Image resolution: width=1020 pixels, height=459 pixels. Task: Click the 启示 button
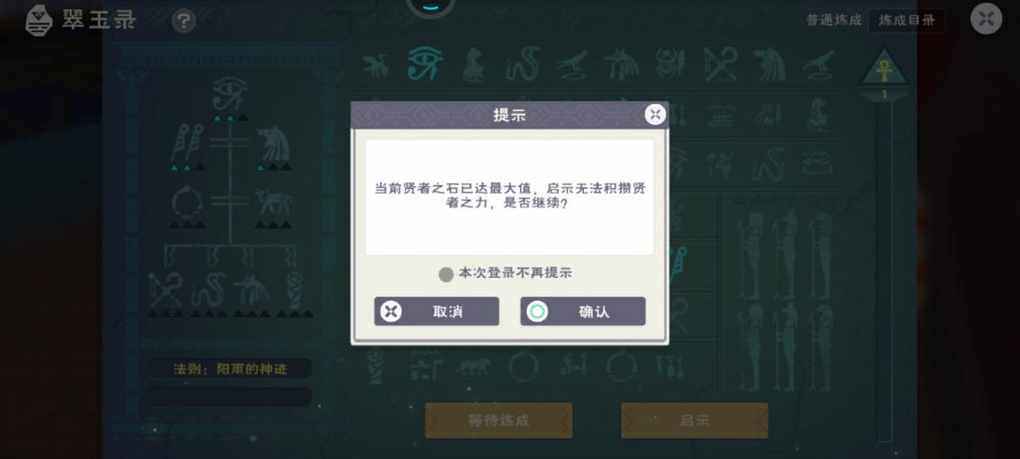click(695, 420)
